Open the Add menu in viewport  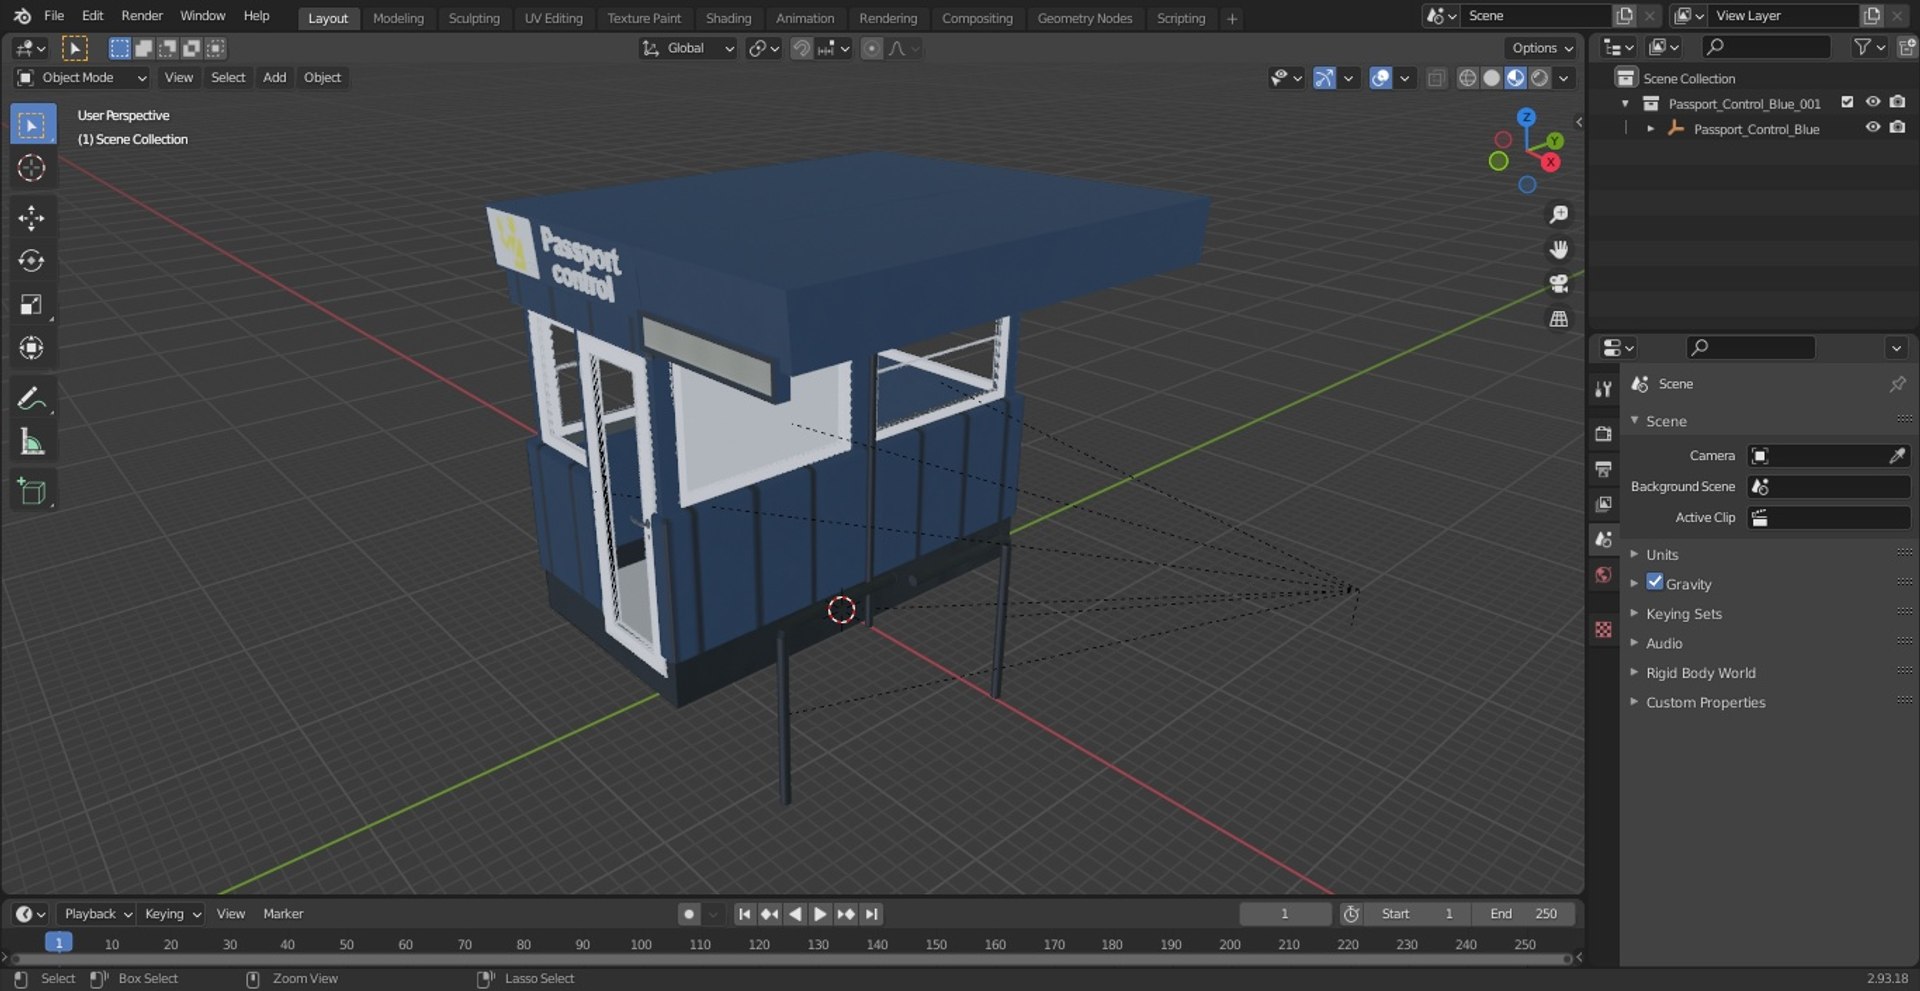pos(274,78)
